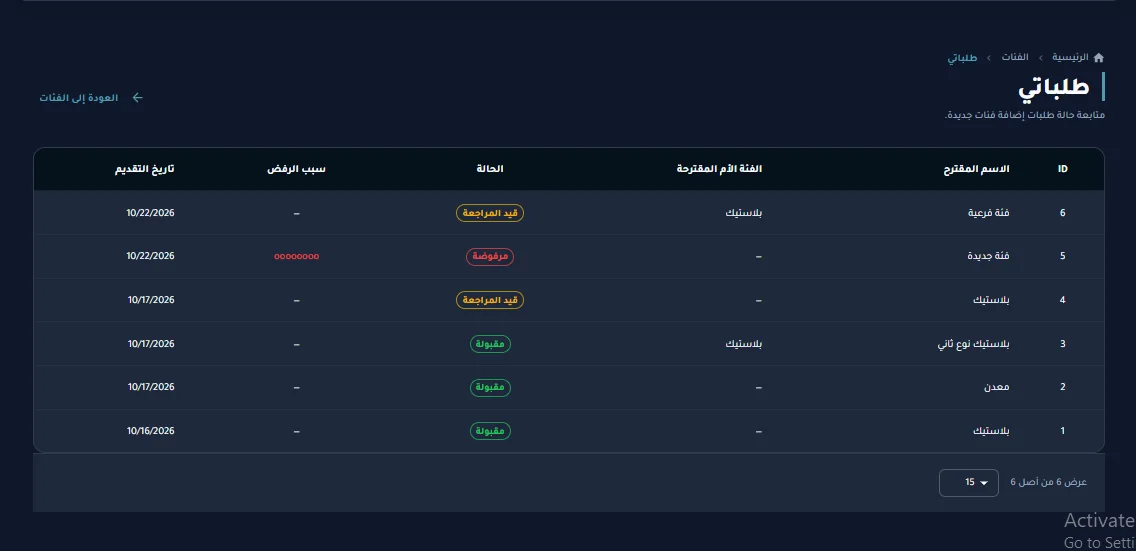This screenshot has width=1136, height=551.
Task: Click the مقبولة badge in row 3
Action: [x=490, y=344]
